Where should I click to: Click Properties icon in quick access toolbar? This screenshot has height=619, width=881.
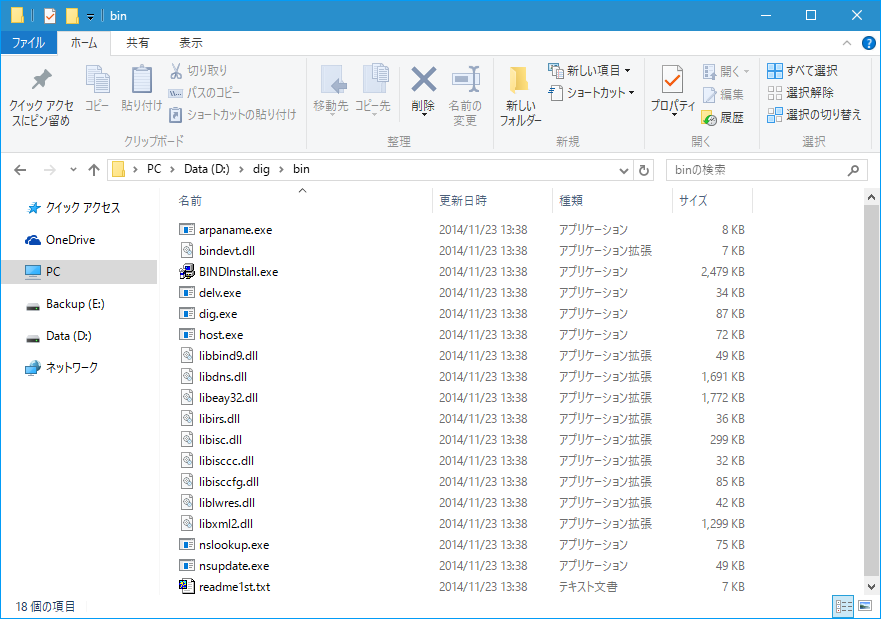tap(50, 16)
